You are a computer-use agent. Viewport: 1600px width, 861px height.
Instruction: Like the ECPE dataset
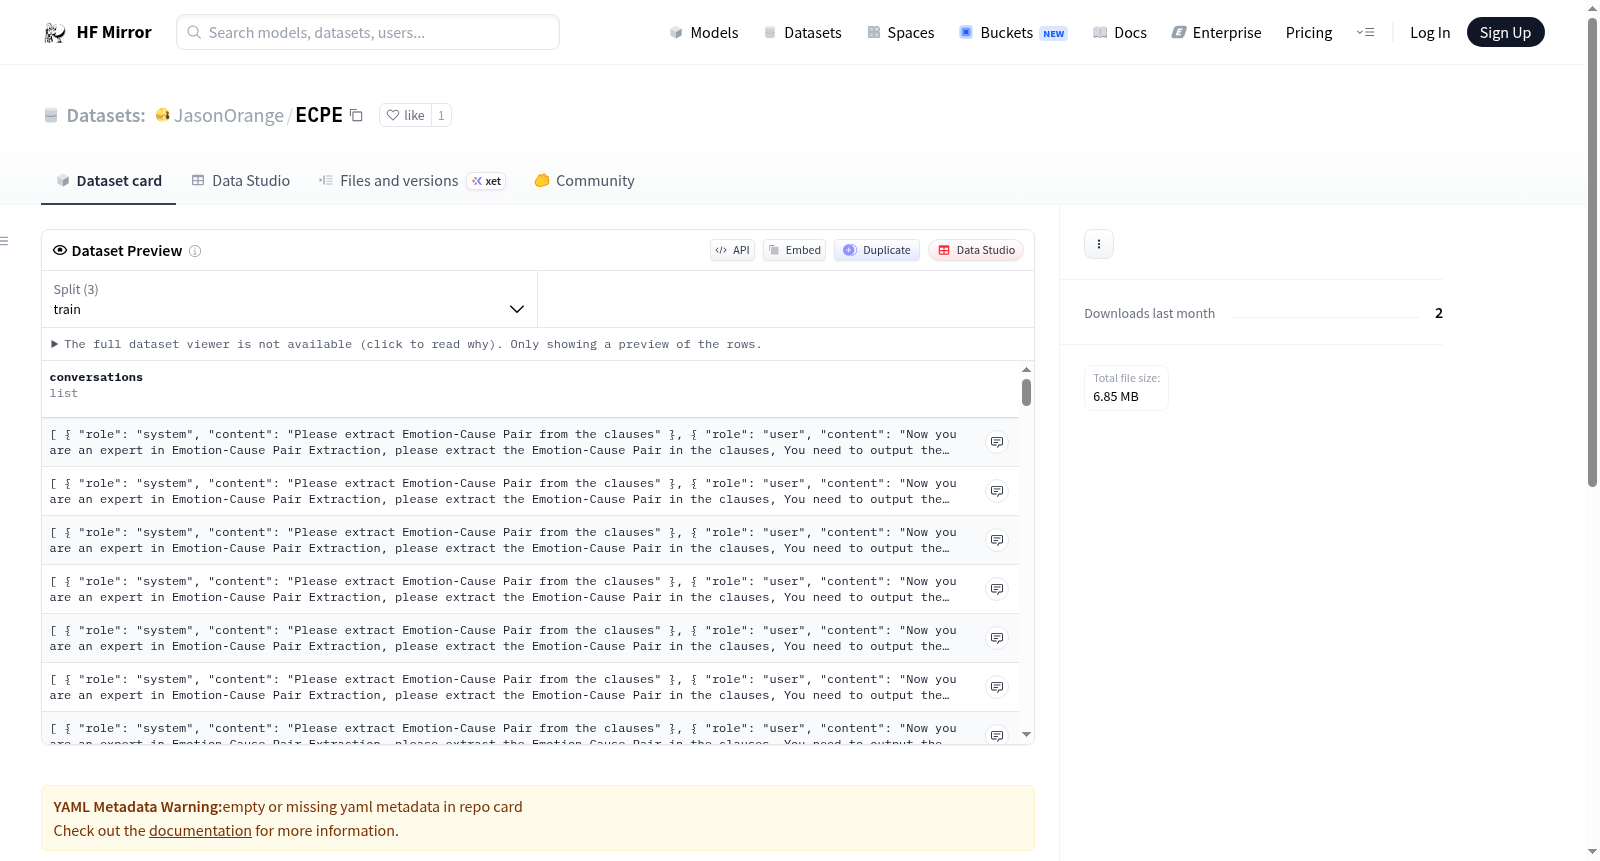pos(406,115)
